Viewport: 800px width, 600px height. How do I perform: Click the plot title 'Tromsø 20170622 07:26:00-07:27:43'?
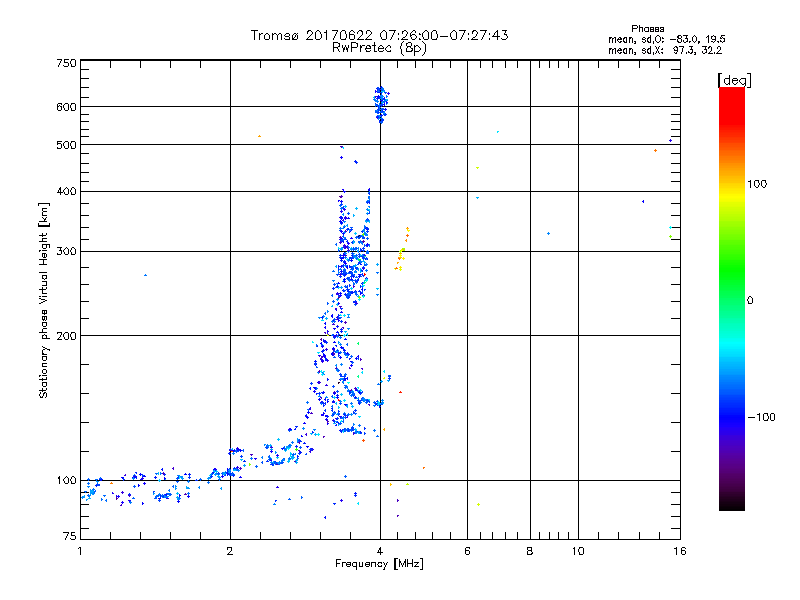pyautogui.click(x=379, y=35)
